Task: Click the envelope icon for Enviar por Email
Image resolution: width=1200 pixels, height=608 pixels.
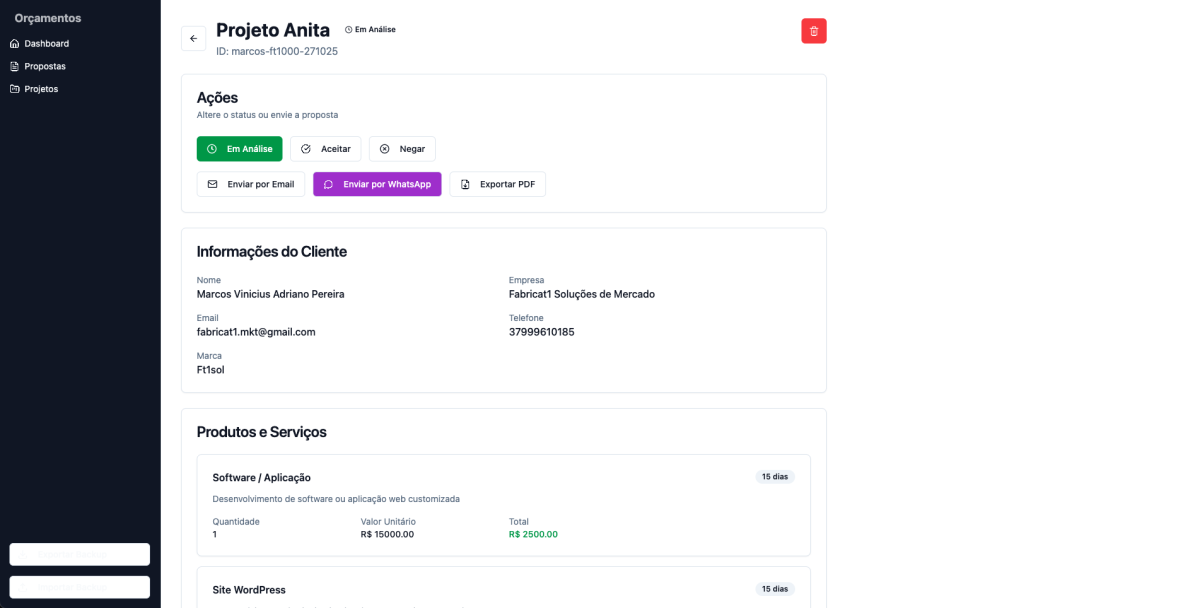Action: pyautogui.click(x=212, y=184)
